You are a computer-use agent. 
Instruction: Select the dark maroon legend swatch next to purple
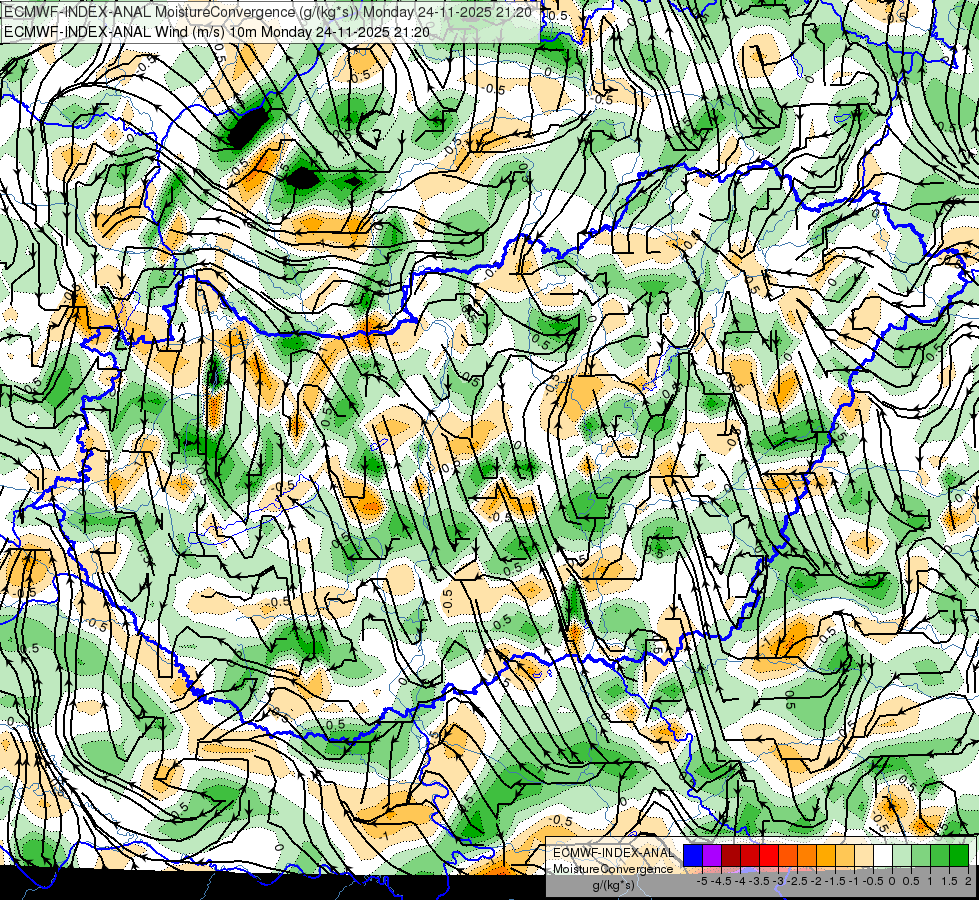point(731,855)
